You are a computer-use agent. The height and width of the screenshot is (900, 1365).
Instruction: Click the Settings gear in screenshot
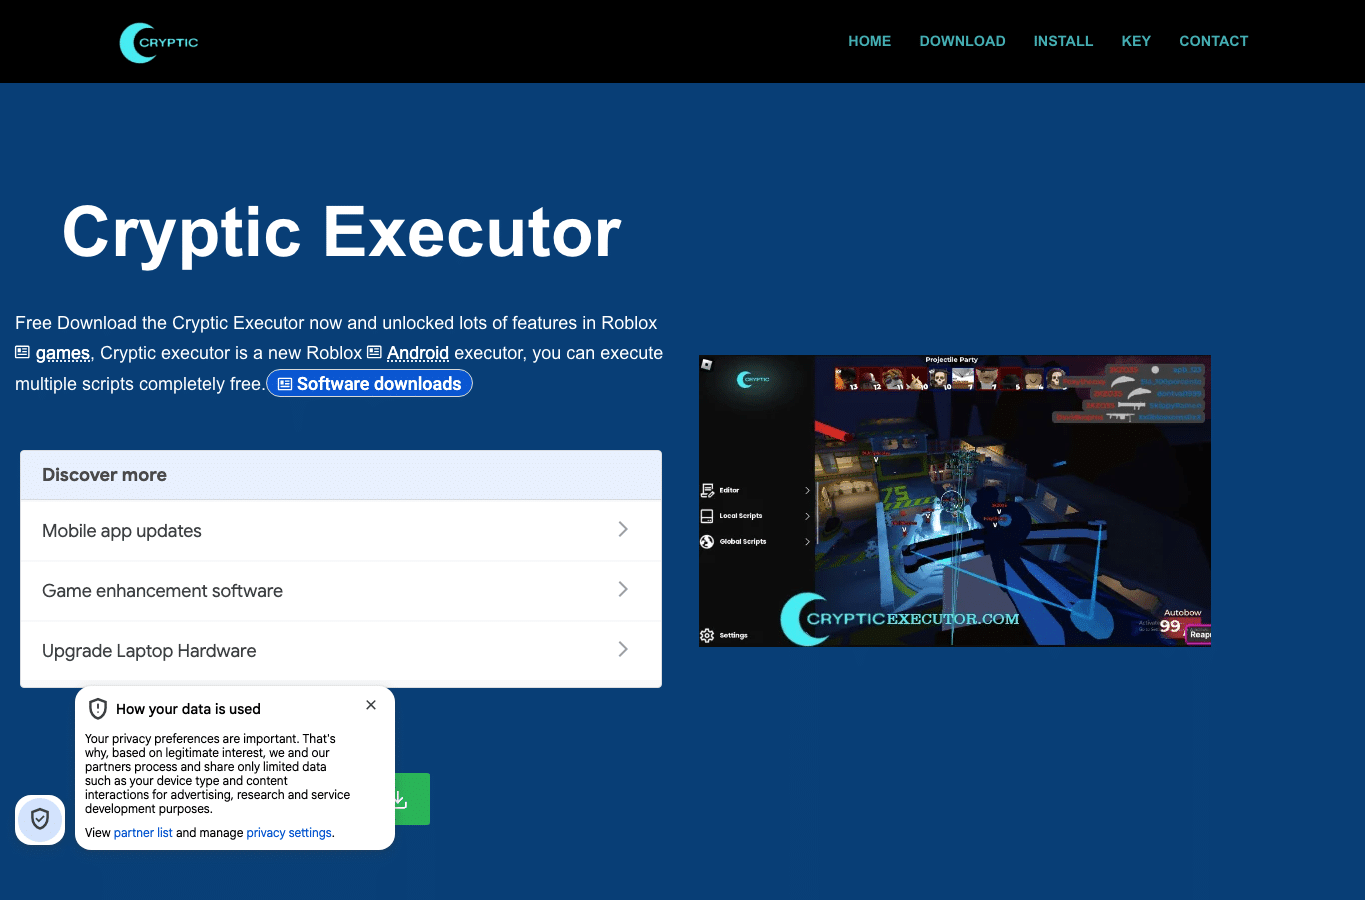[707, 635]
